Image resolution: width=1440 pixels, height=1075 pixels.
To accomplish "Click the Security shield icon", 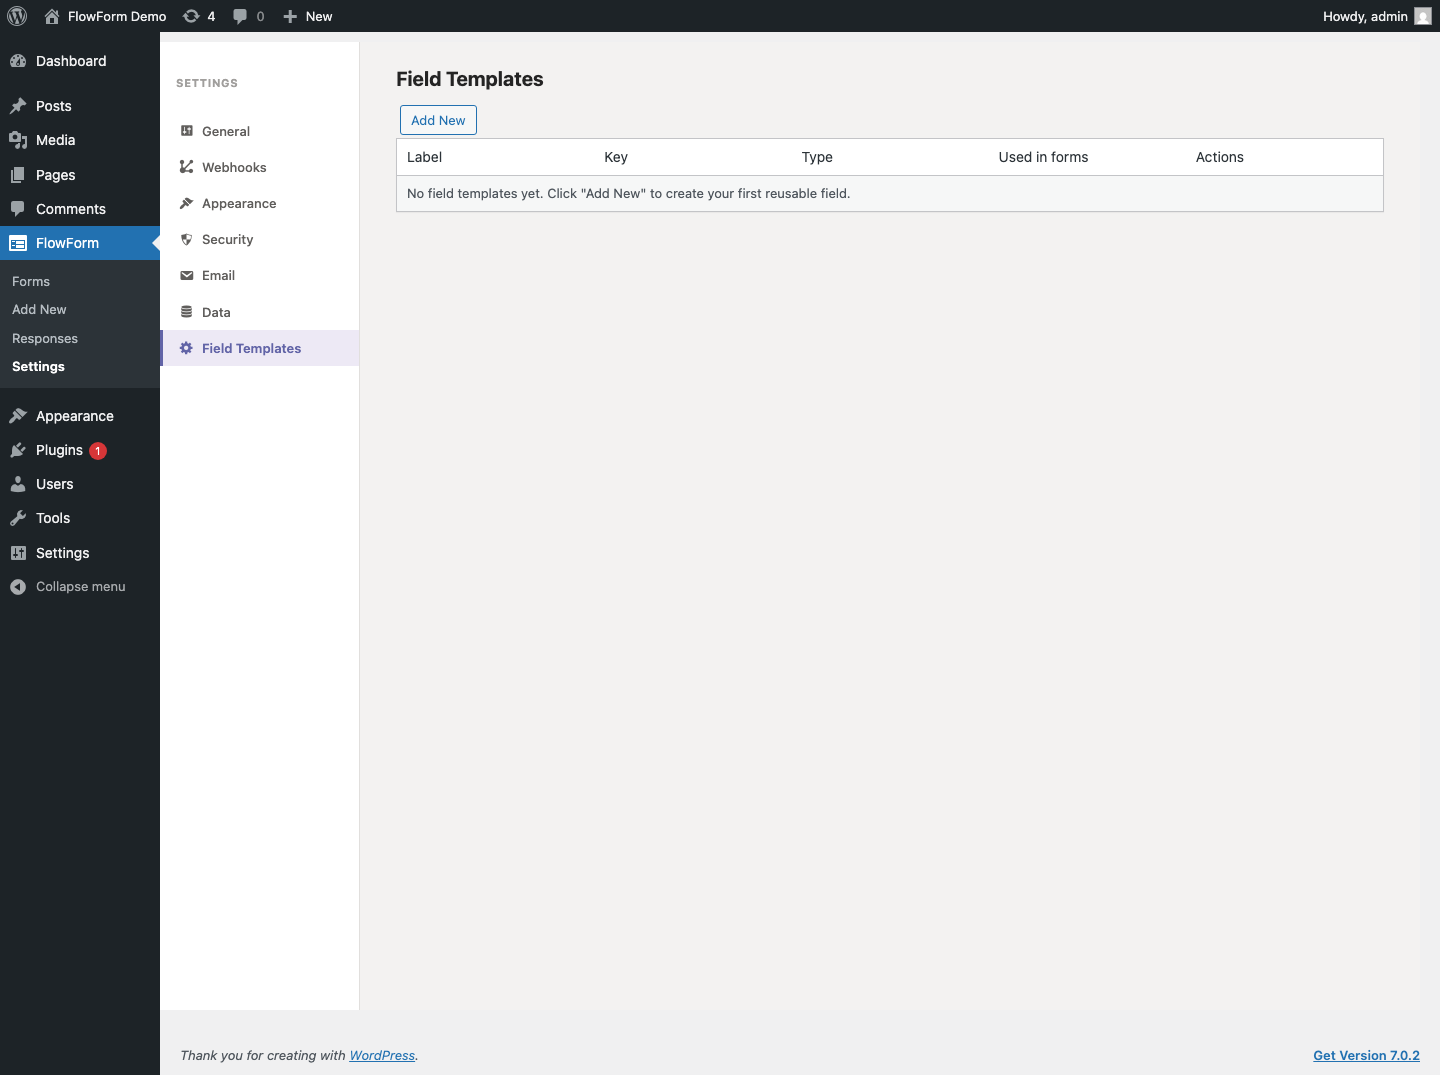I will [186, 239].
